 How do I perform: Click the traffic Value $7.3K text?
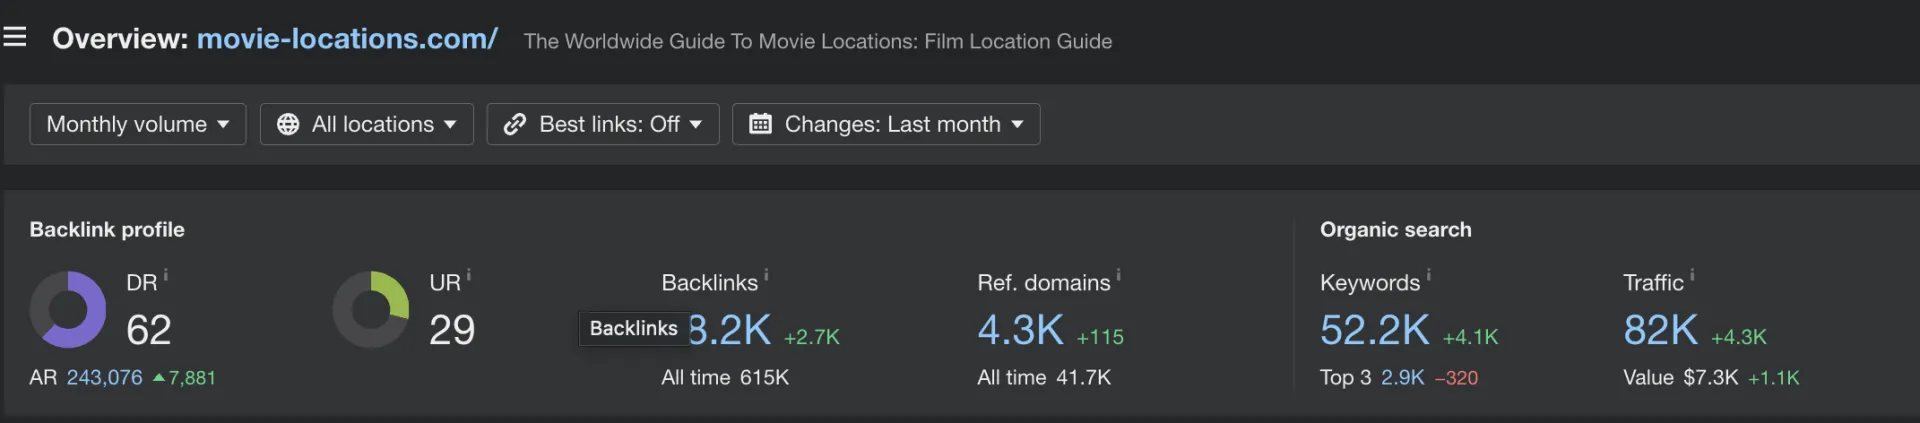tap(1680, 378)
